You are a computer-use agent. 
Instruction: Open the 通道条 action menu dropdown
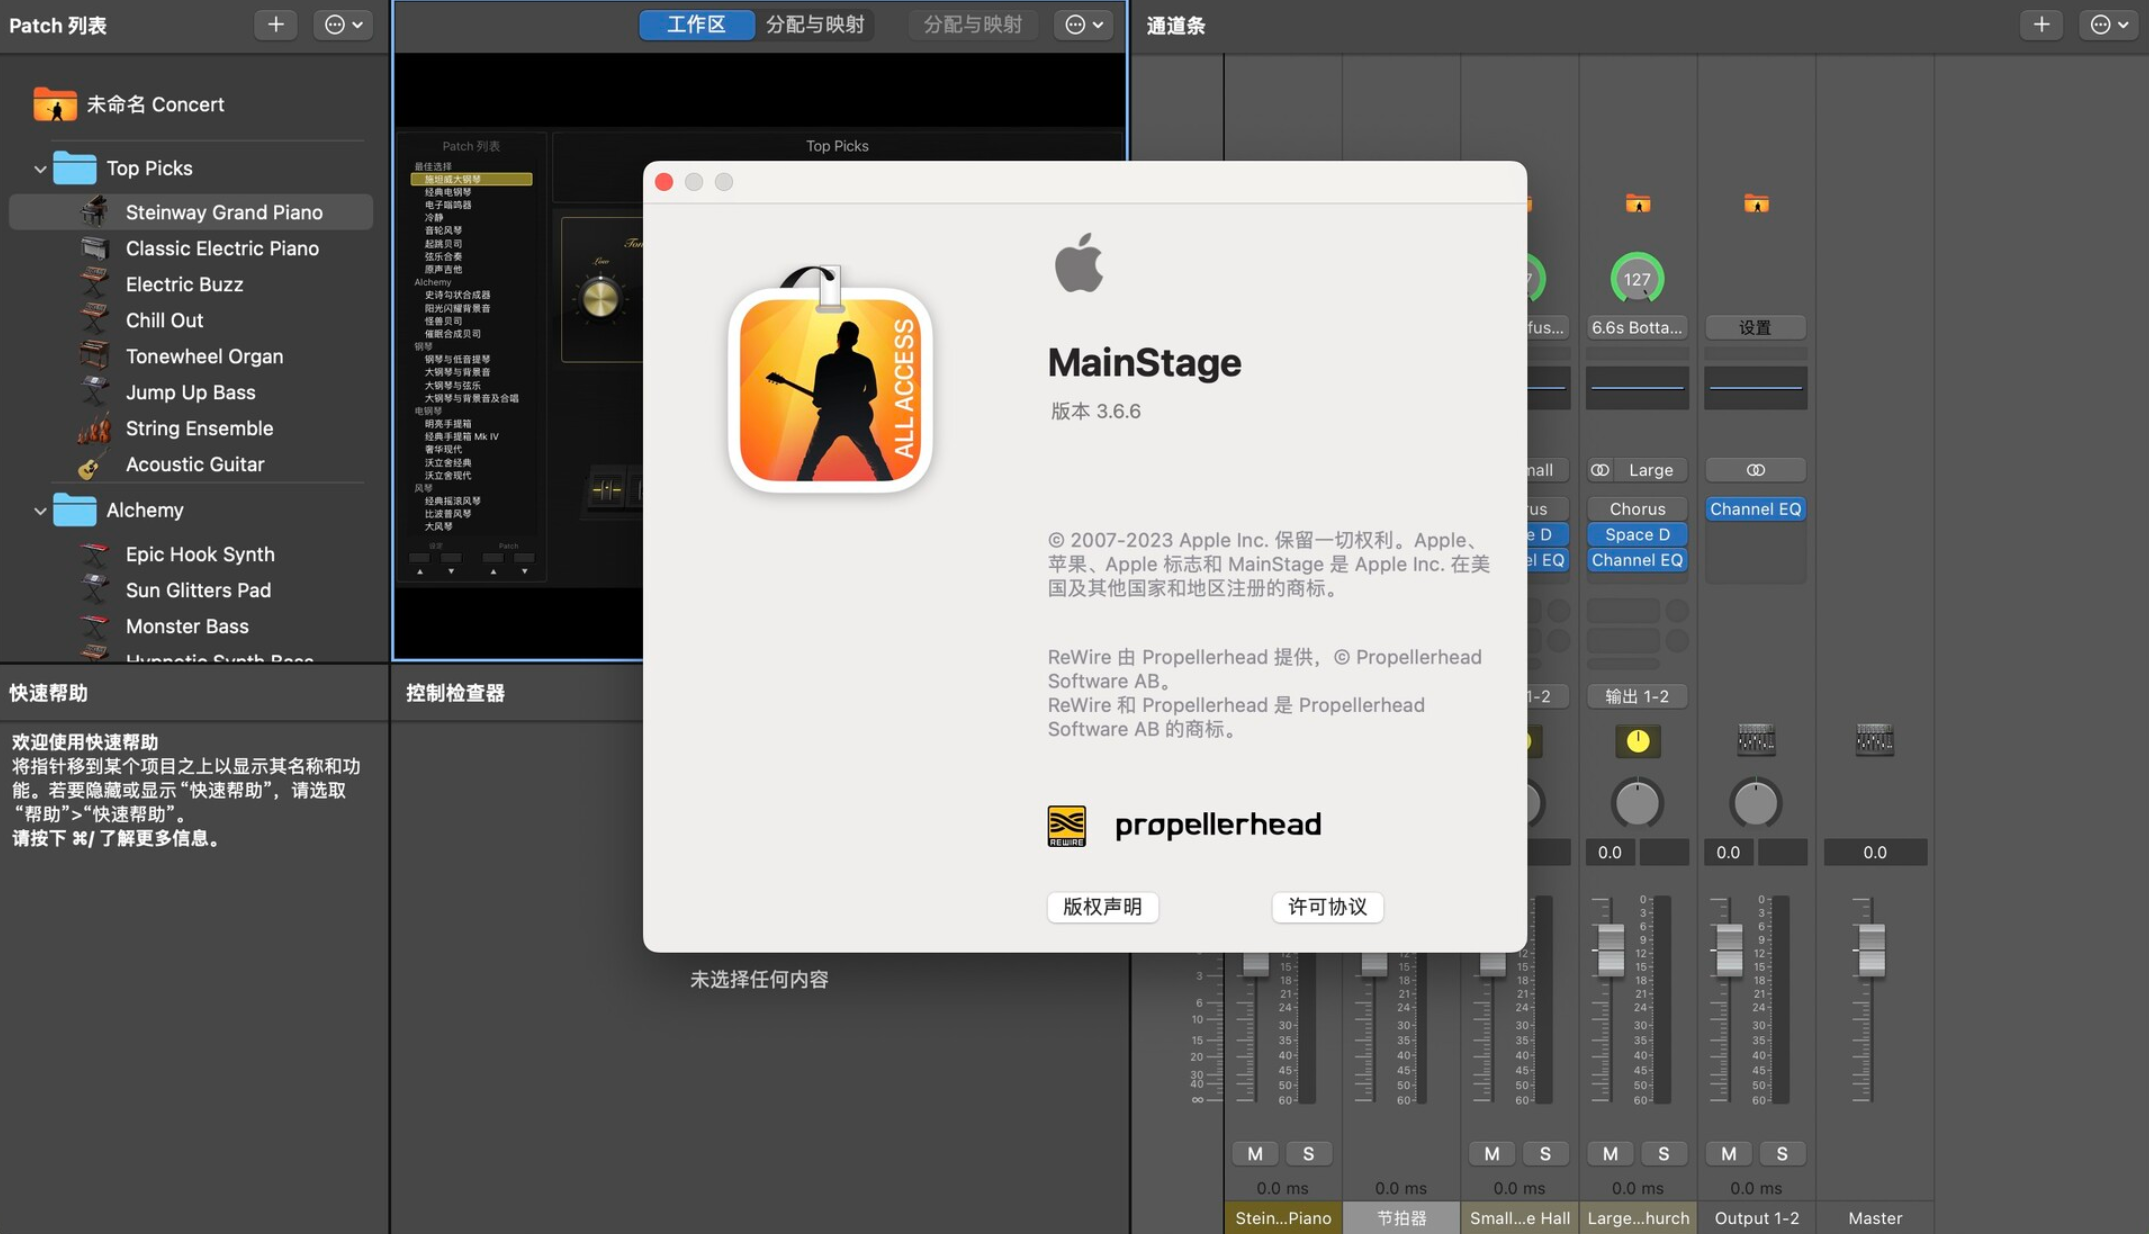click(x=2109, y=24)
